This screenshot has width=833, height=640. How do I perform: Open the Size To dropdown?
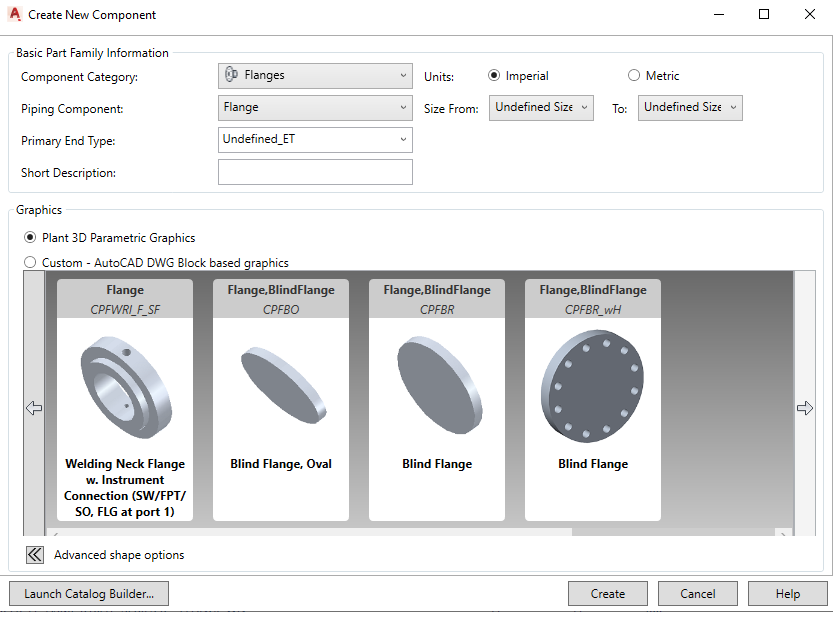point(690,108)
